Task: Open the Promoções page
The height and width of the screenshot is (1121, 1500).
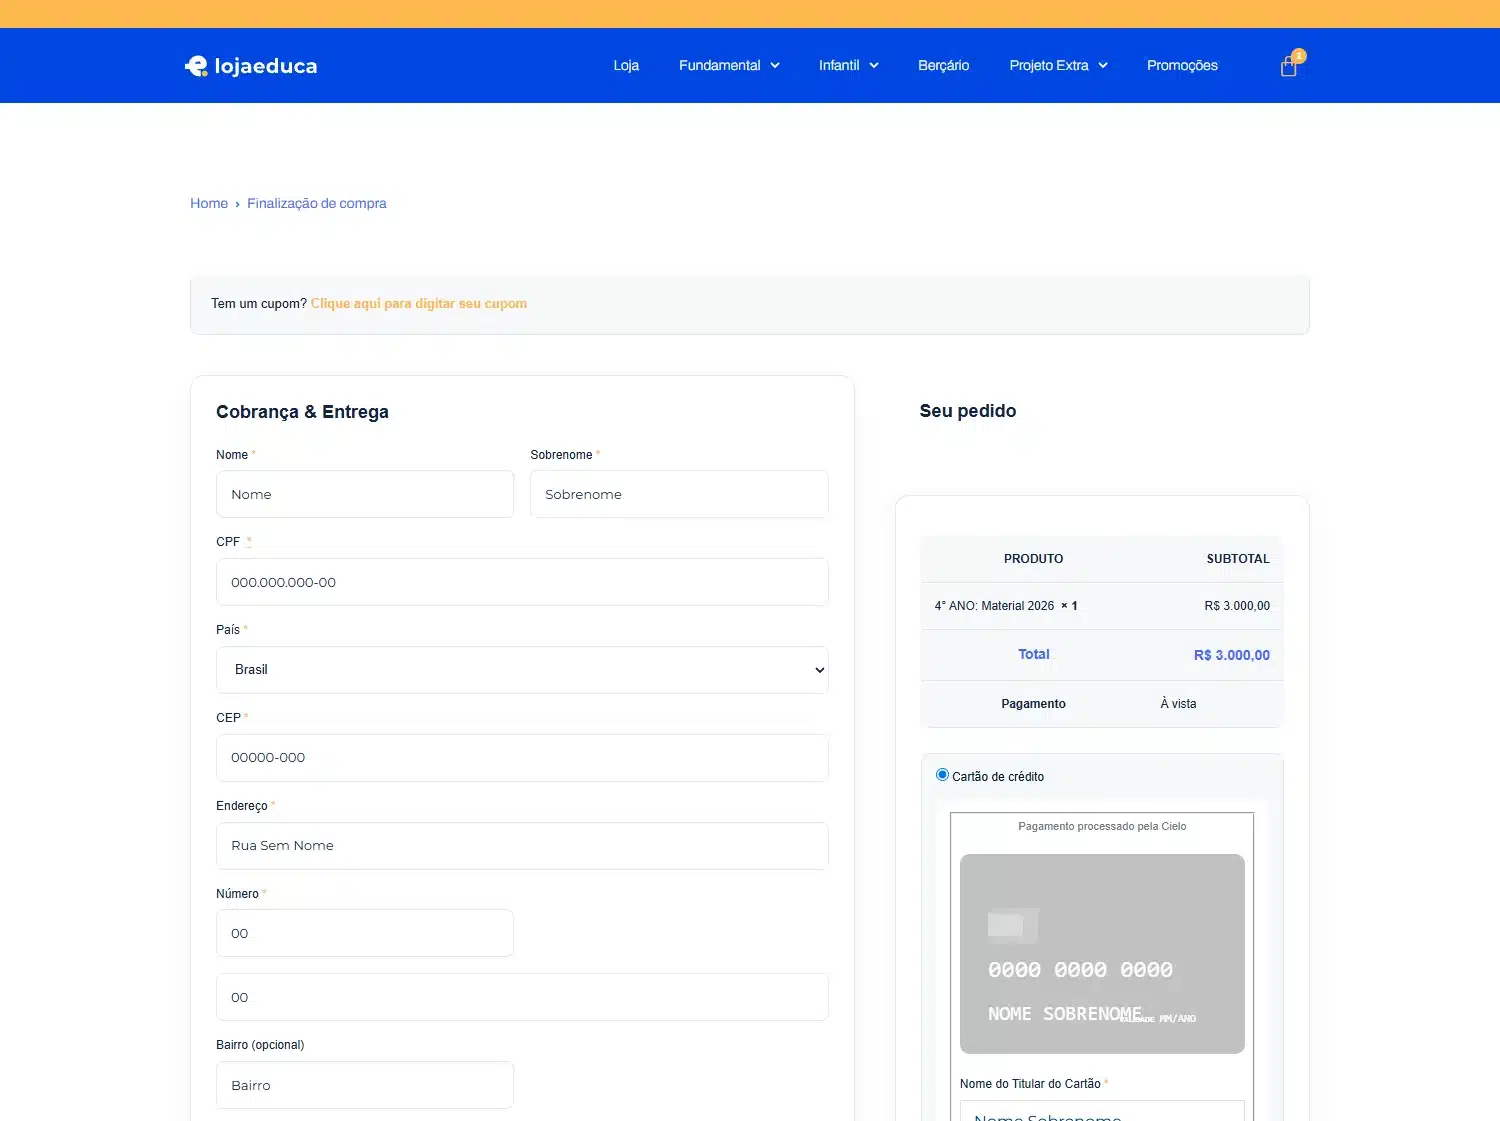Action: click(x=1182, y=66)
